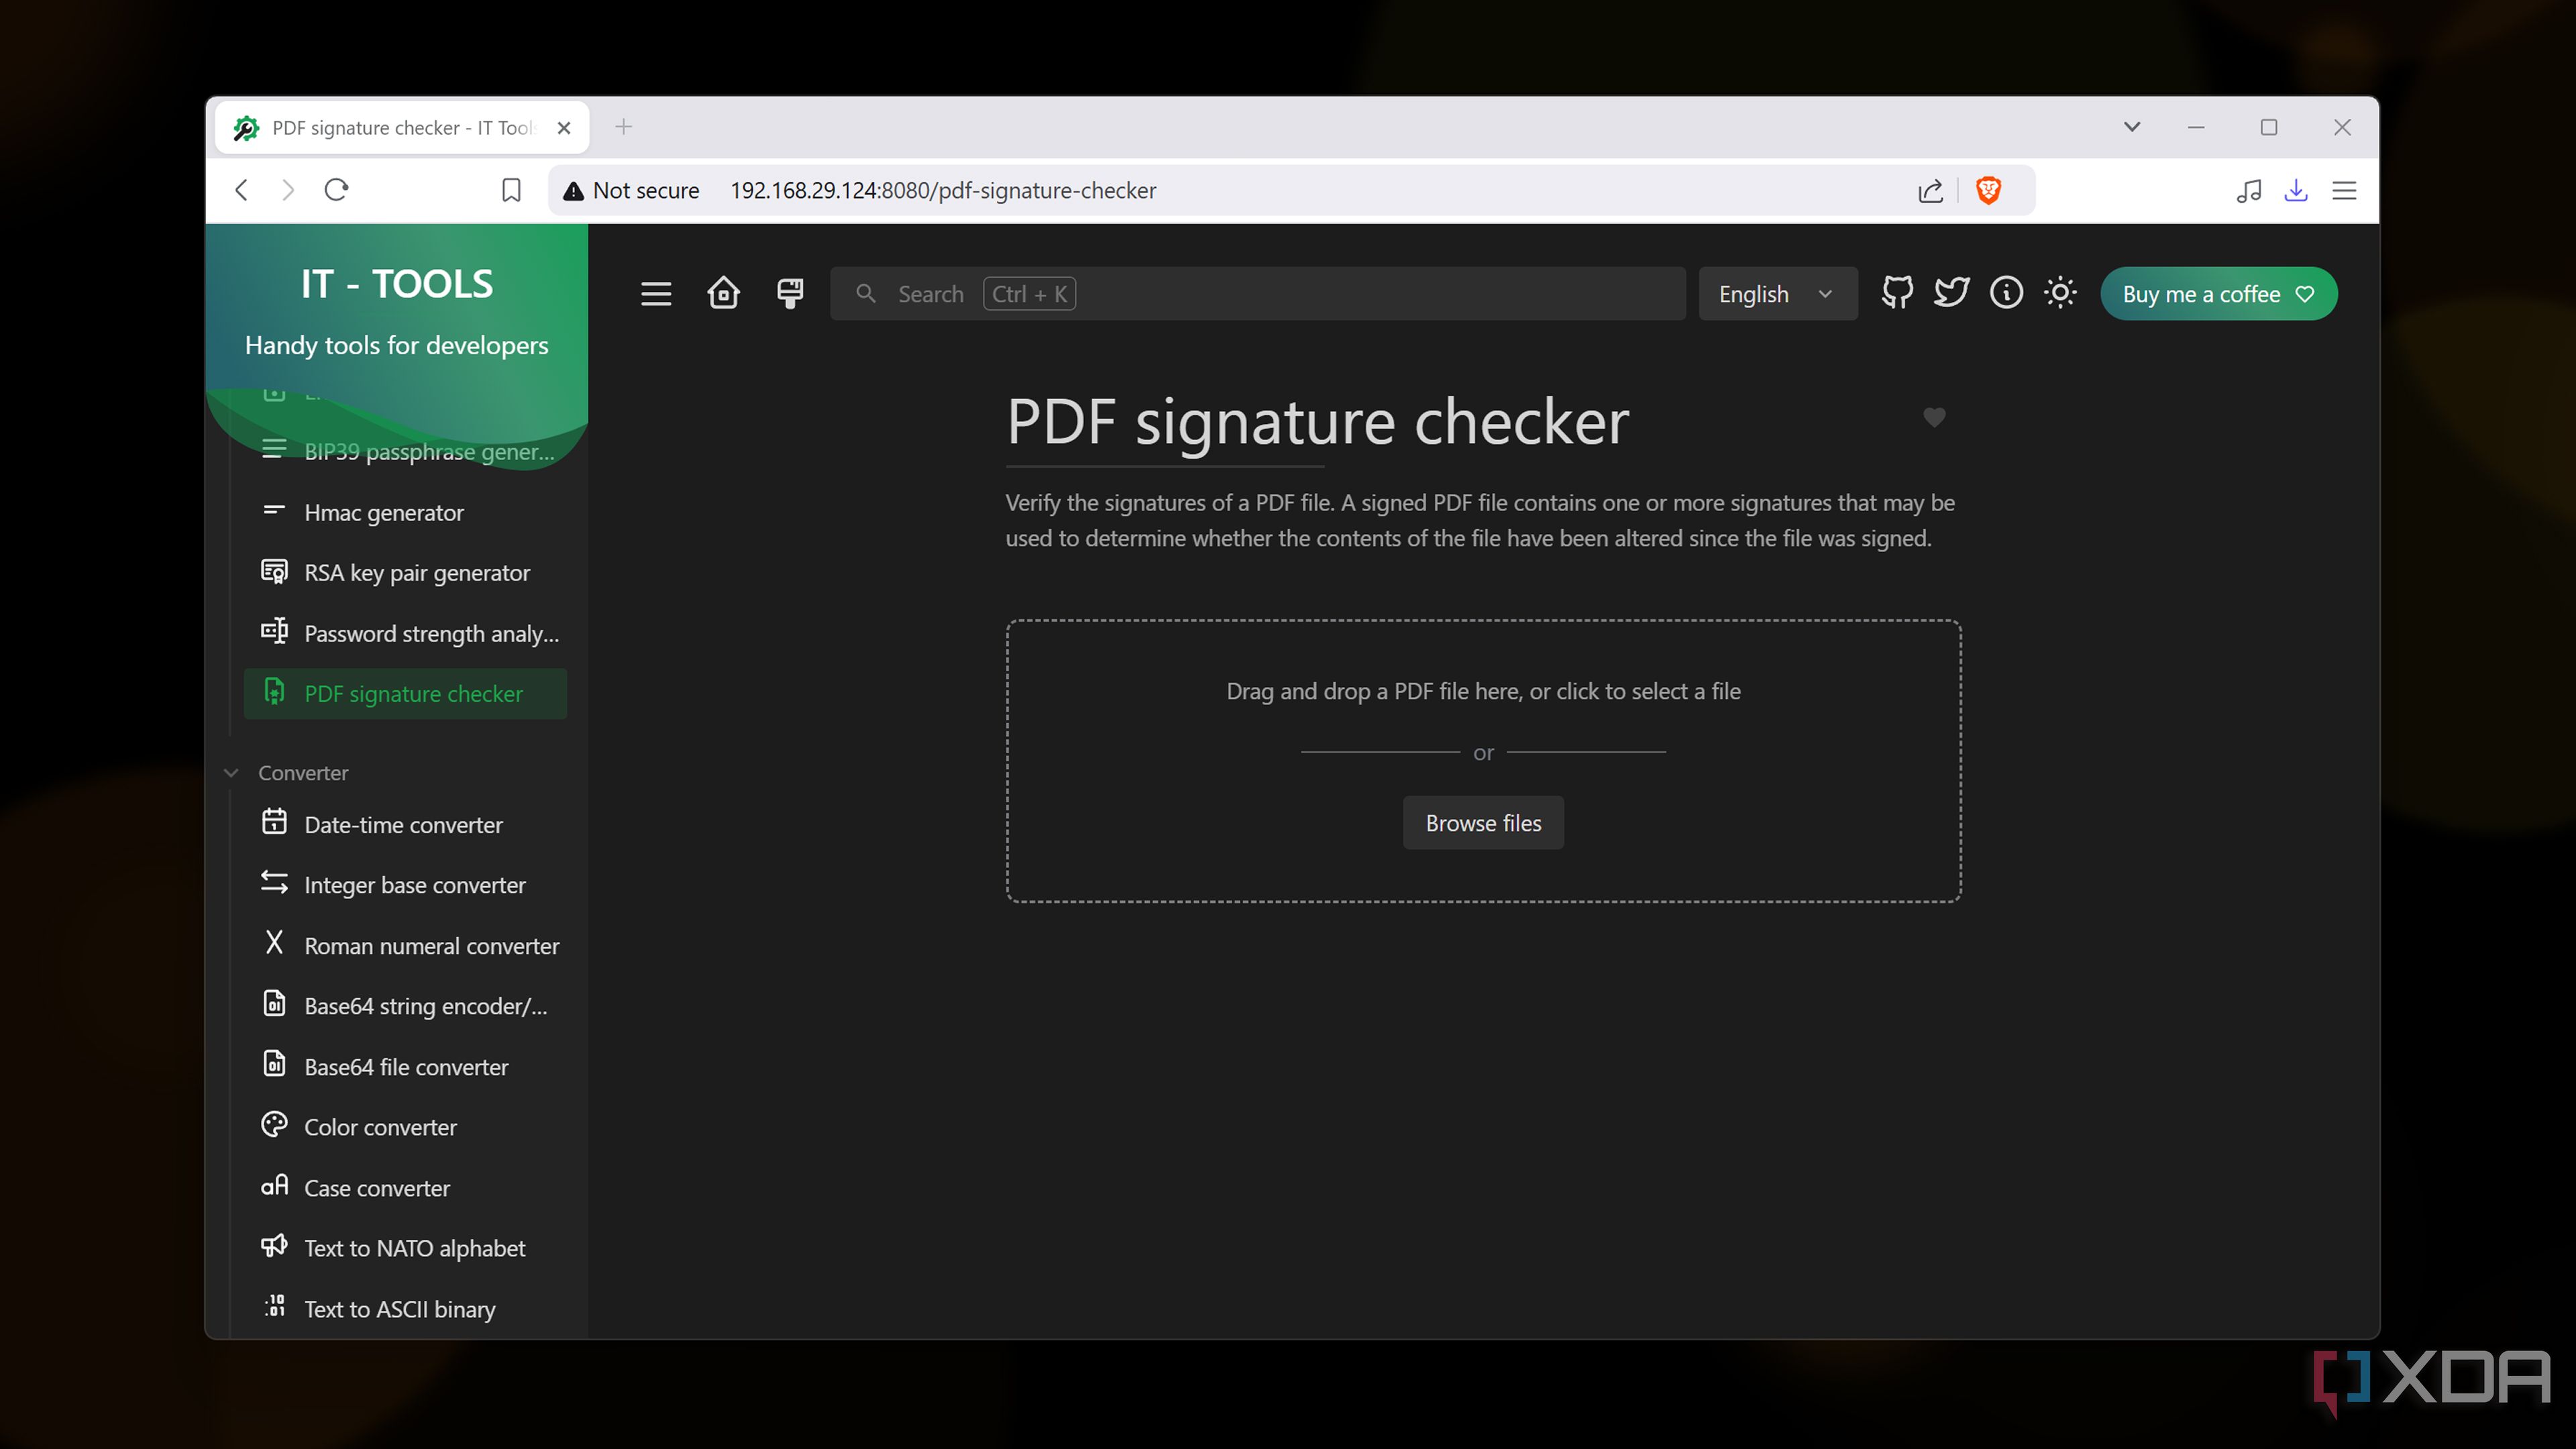Screen dimensions: 2576x1449
Task: Click the Case converter aA icon
Action: pos(274,1185)
